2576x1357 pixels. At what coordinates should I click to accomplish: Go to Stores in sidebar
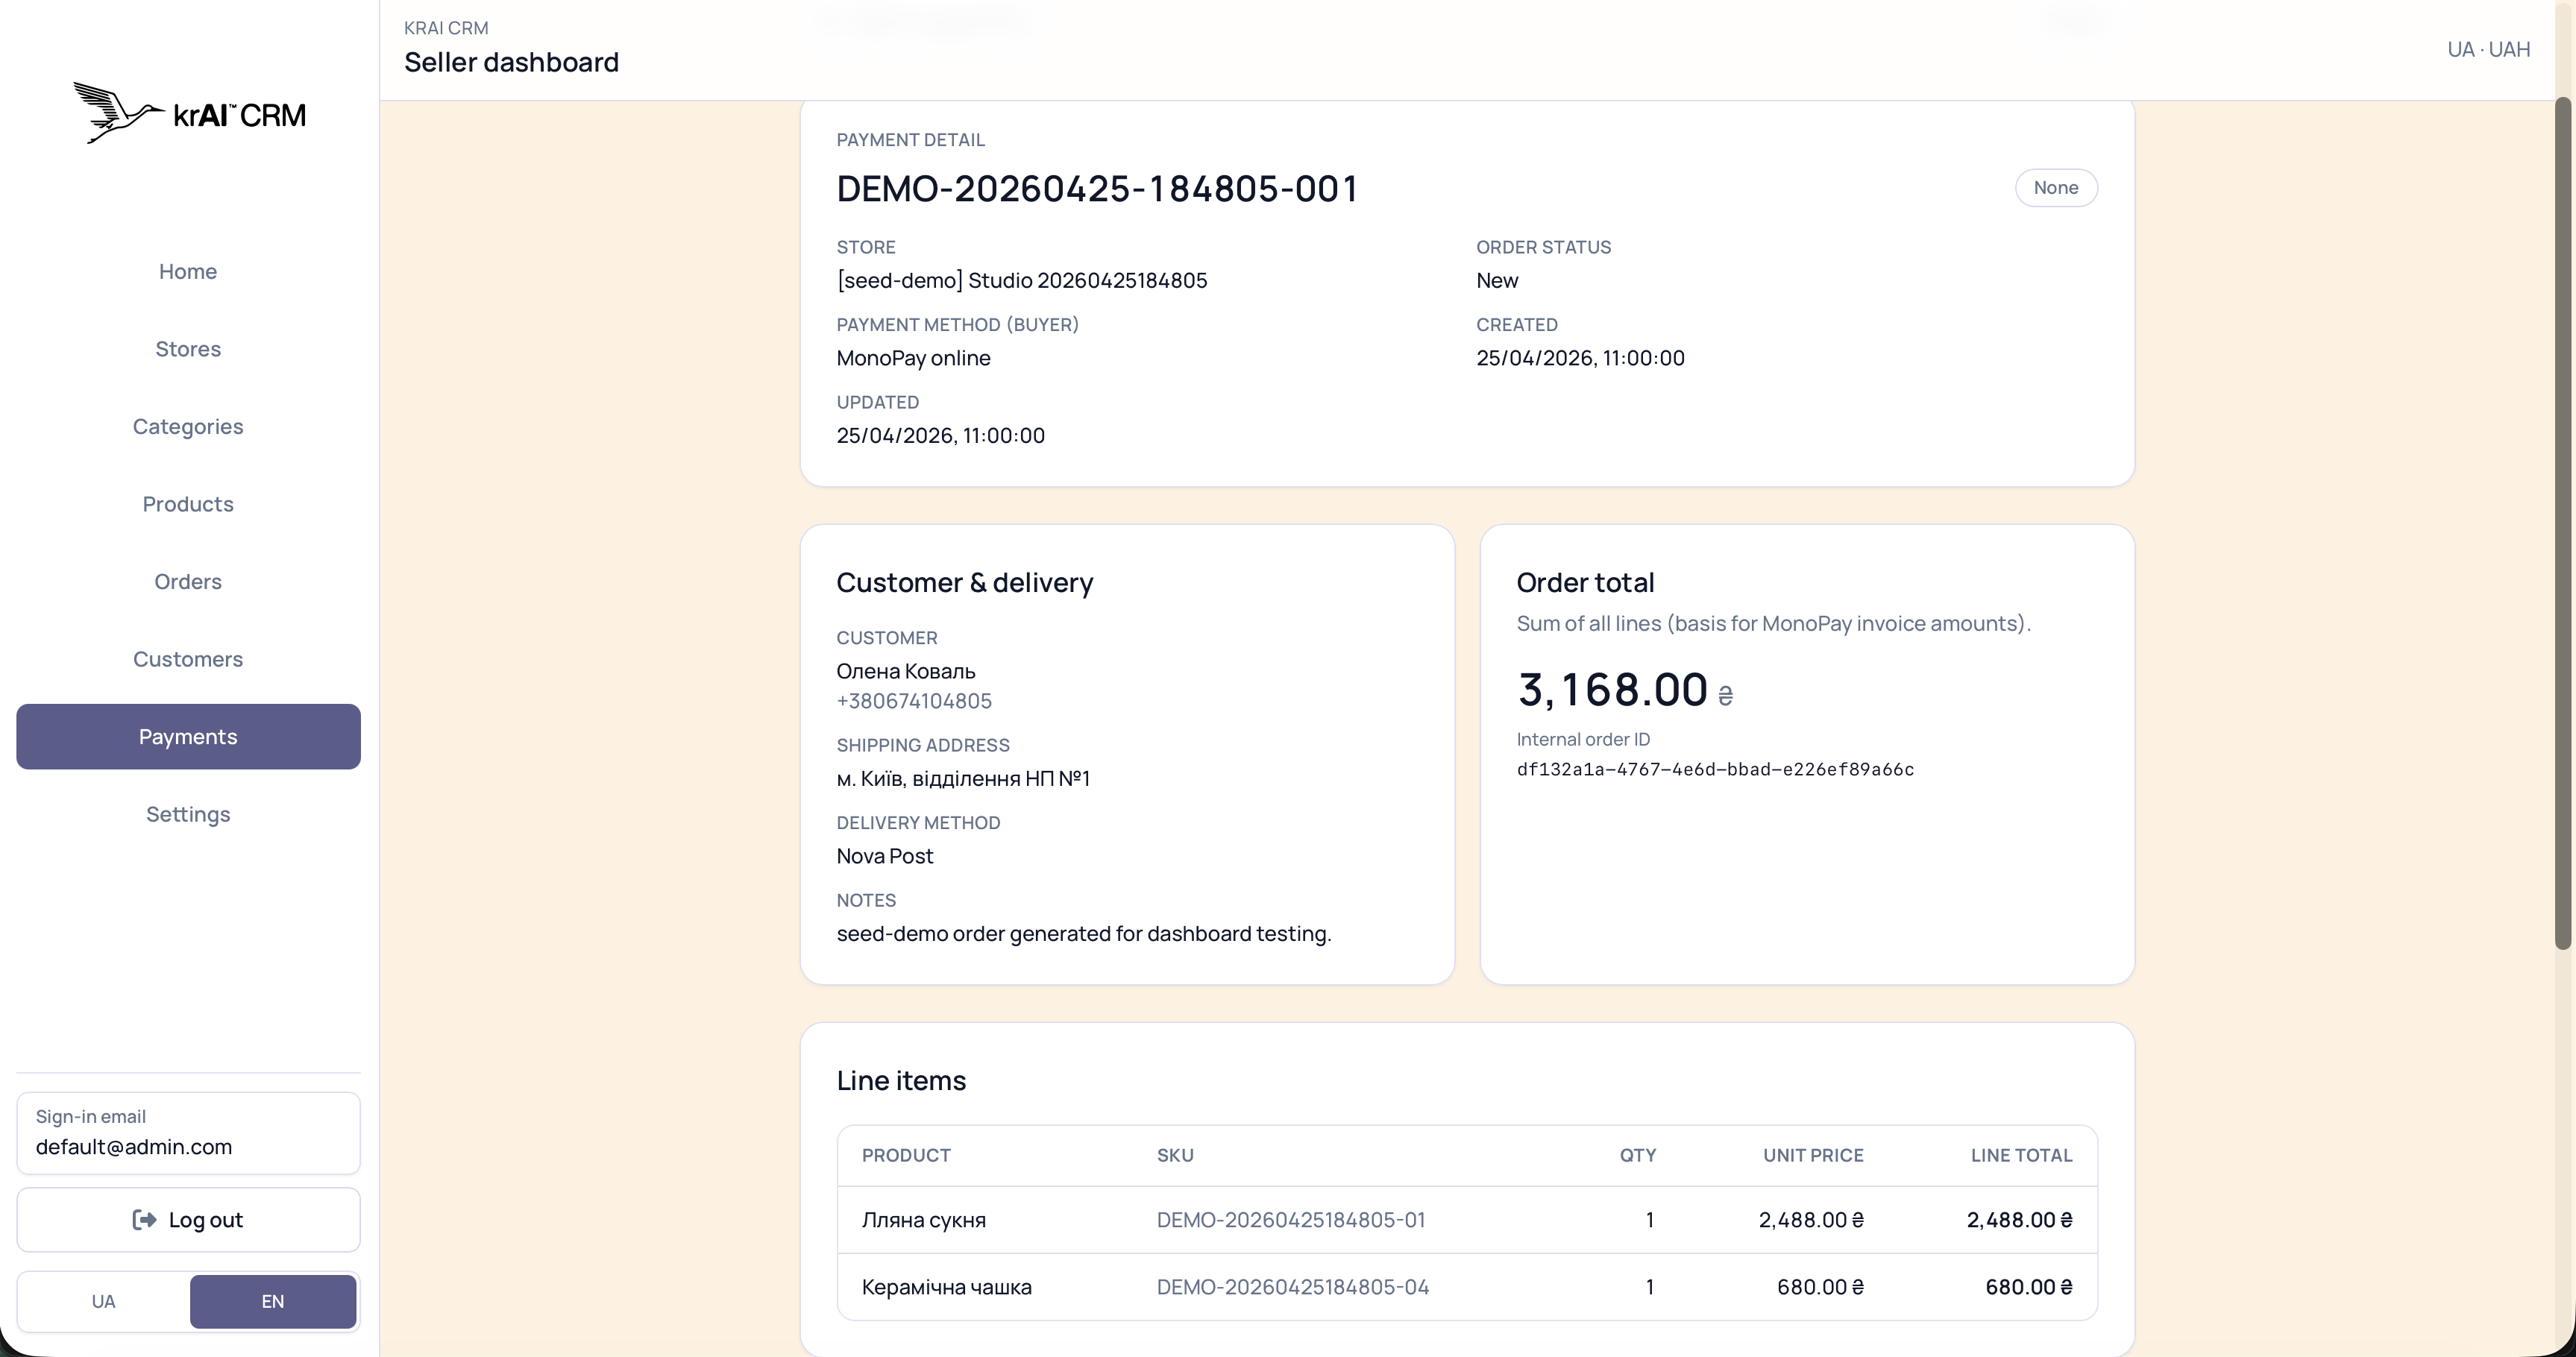(188, 349)
